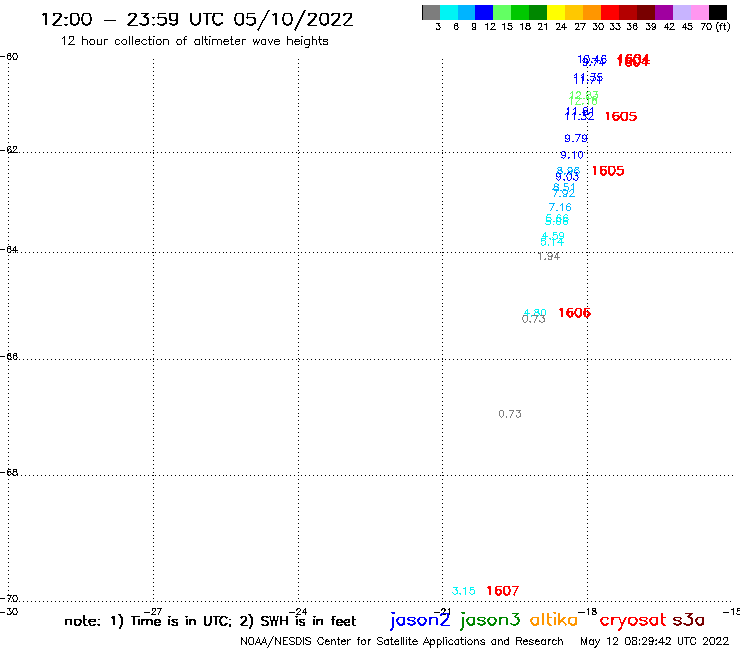Choose the lavender 45 ft legend swatch
Image resolution: width=740 pixels, height=650 pixels.
682,12
